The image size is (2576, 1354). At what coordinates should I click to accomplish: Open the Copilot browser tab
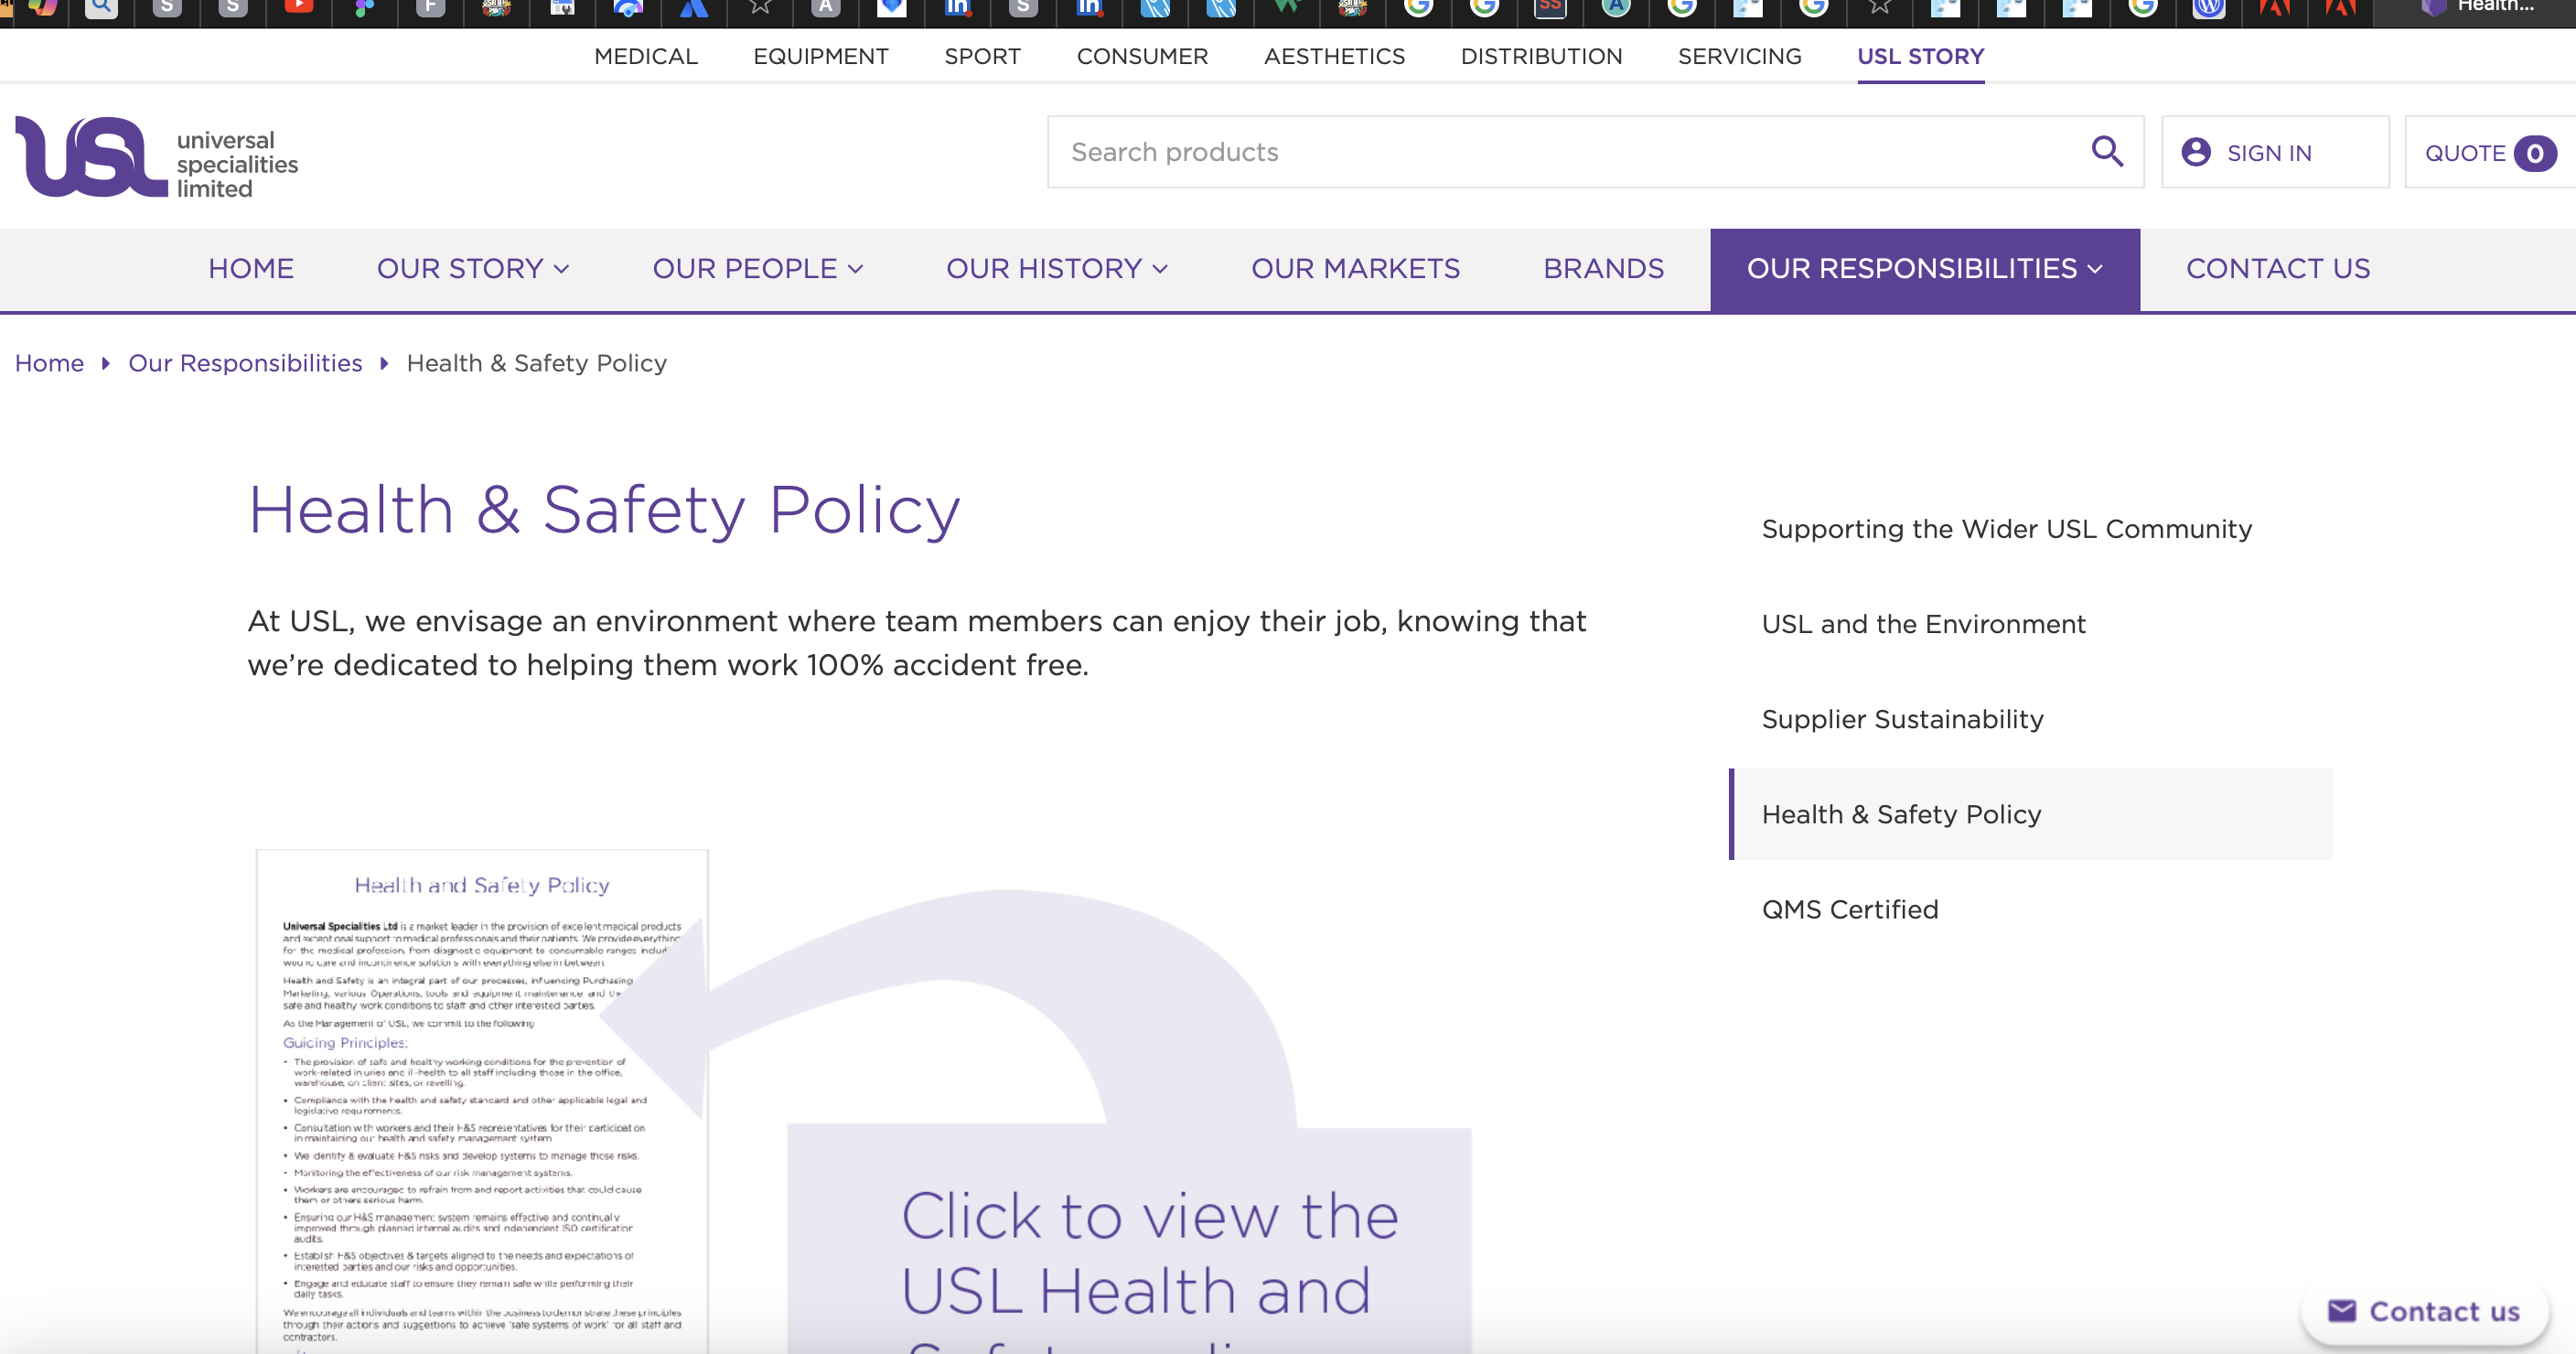(43, 8)
